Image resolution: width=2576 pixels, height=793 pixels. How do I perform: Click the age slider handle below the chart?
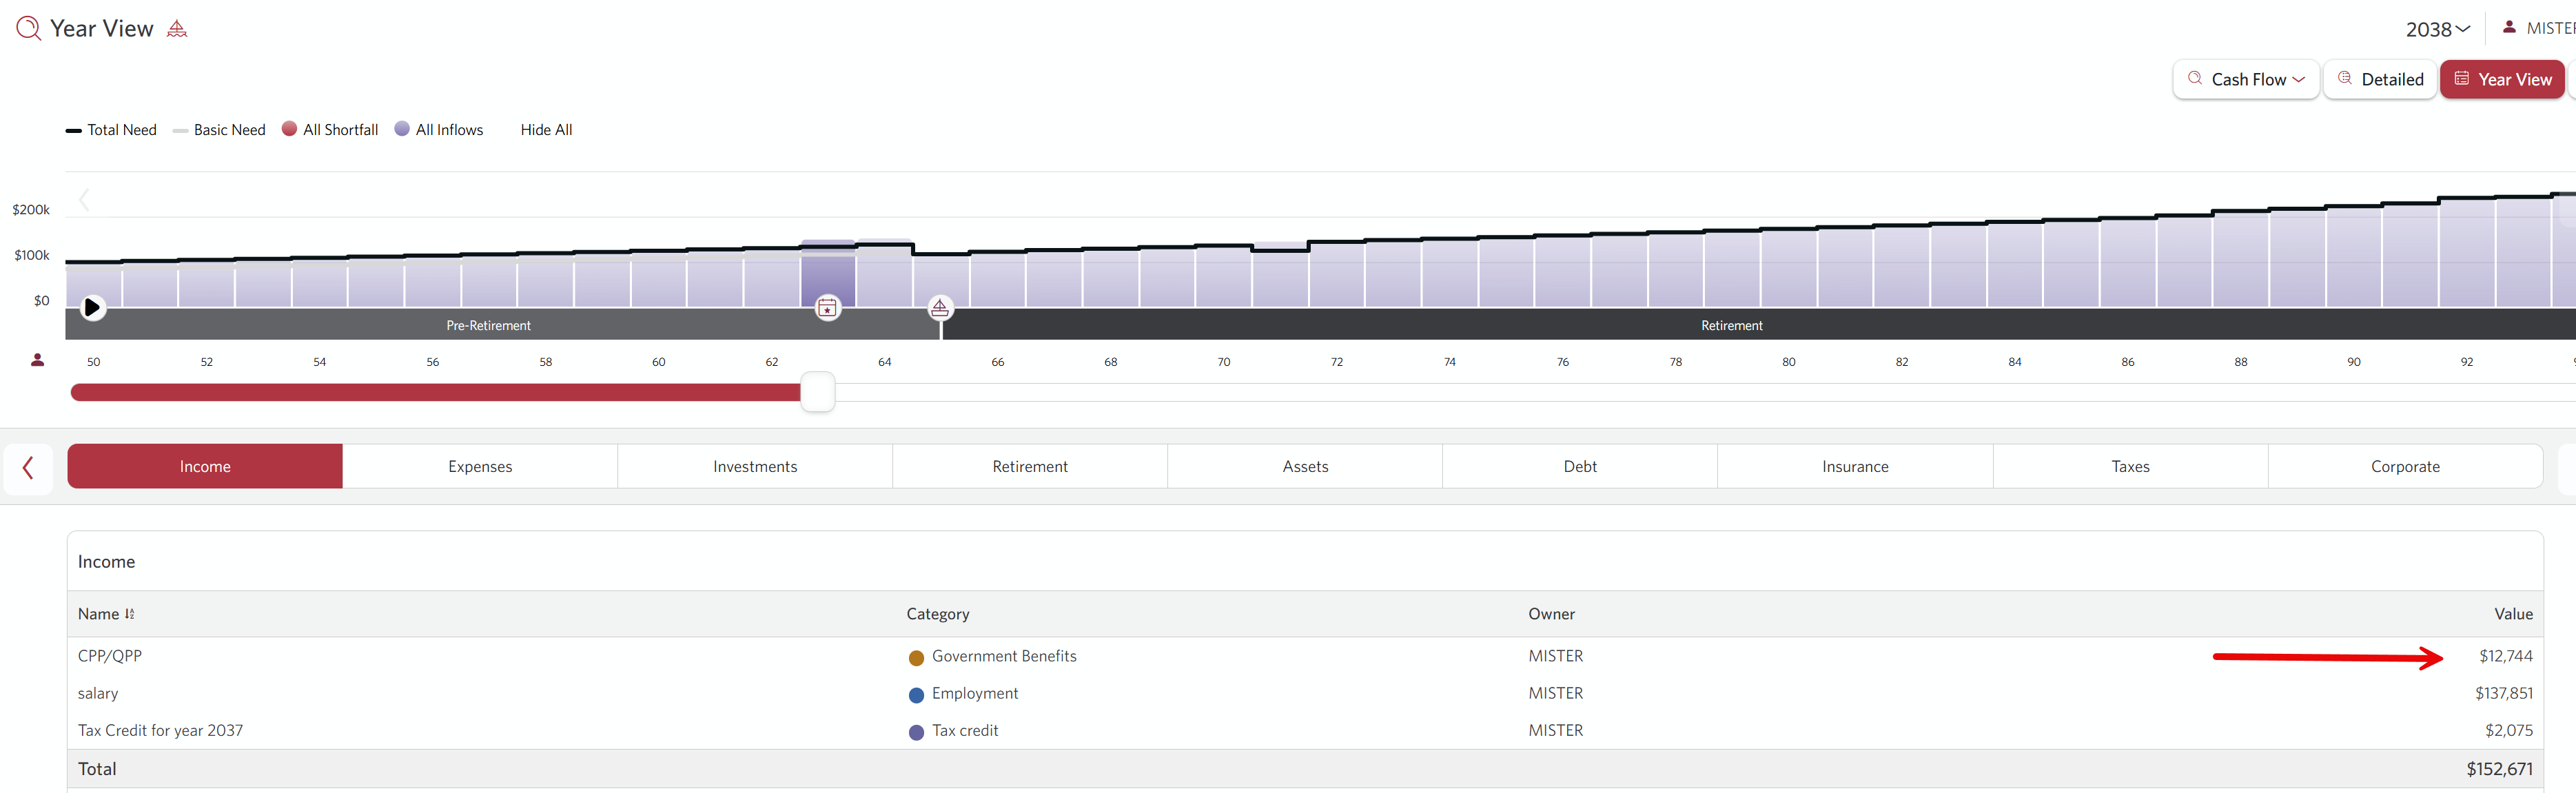click(x=818, y=392)
